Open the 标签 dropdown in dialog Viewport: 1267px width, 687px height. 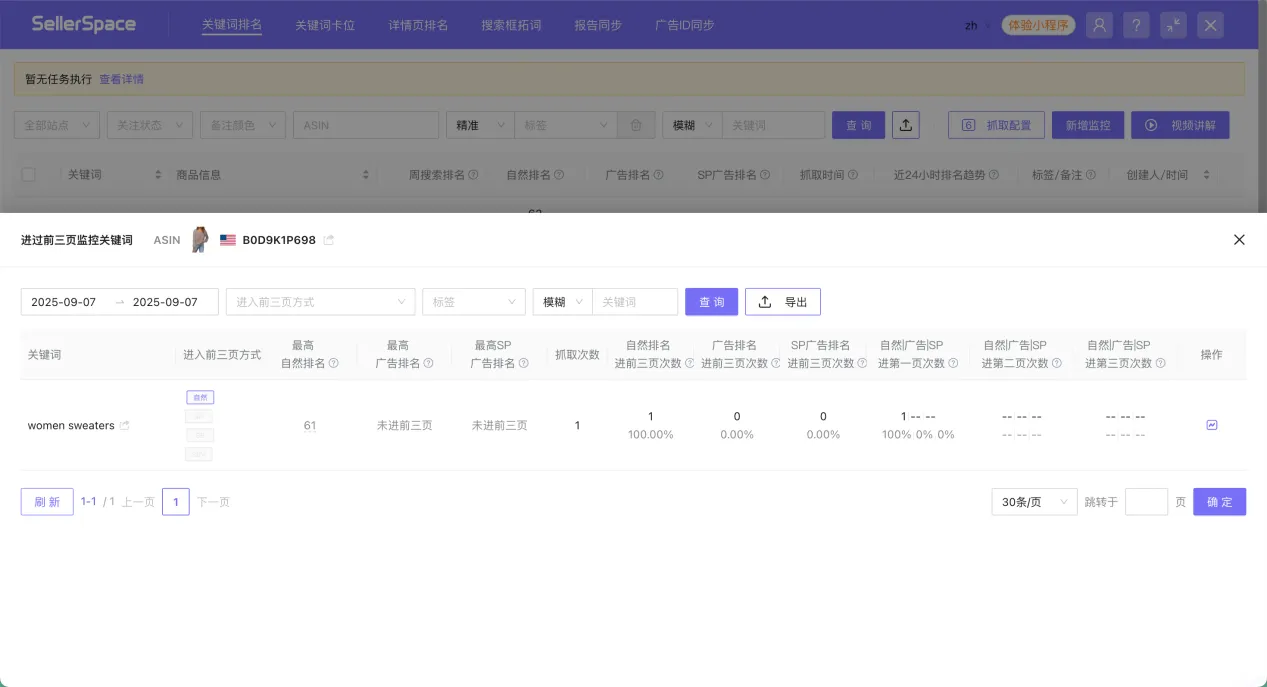[x=474, y=302]
